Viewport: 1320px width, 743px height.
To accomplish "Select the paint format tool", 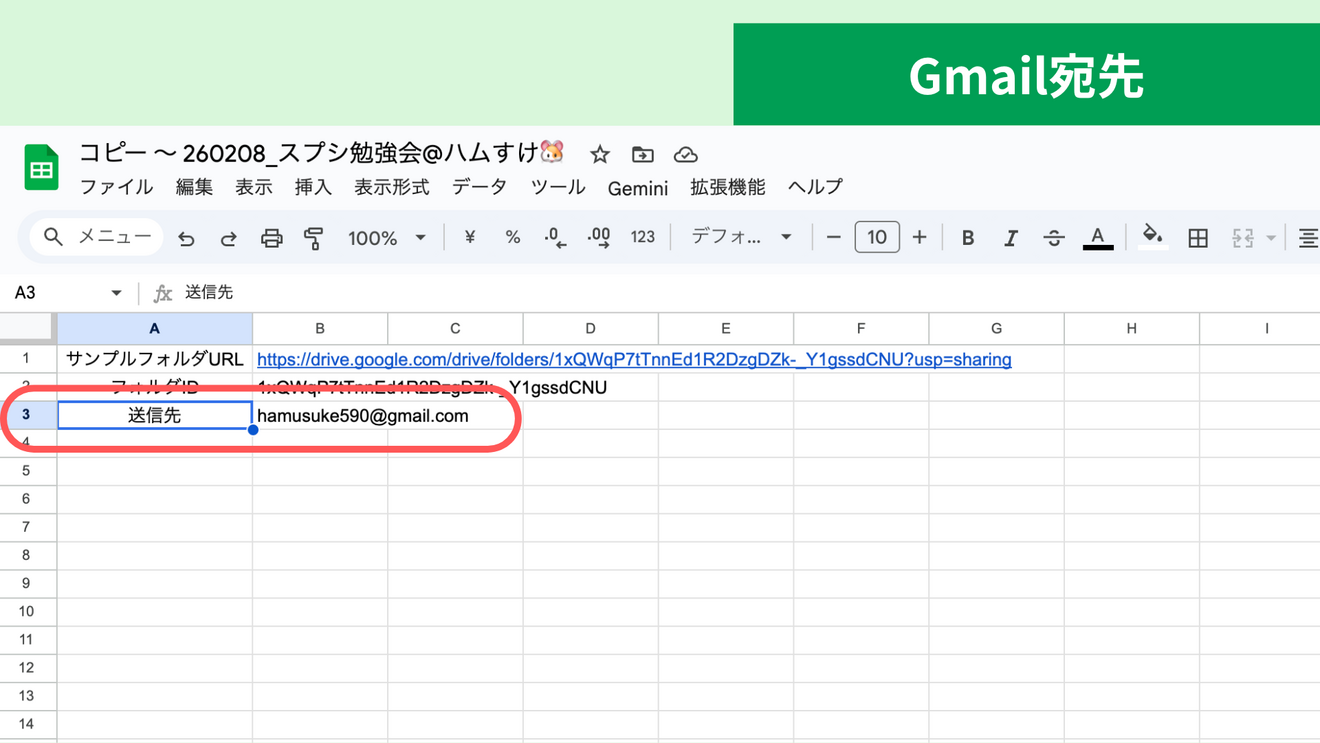I will pyautogui.click(x=314, y=238).
